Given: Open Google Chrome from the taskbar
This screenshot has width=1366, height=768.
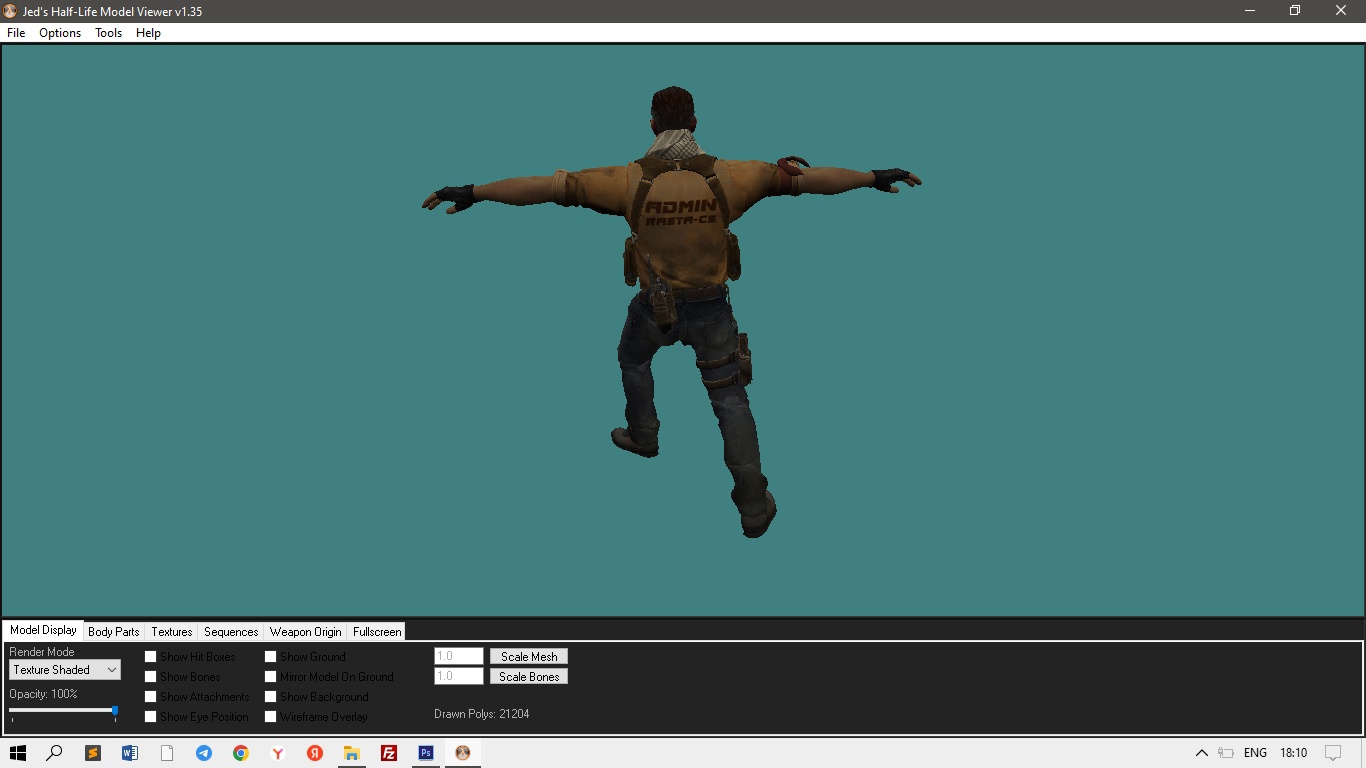Looking at the screenshot, I should [241, 753].
